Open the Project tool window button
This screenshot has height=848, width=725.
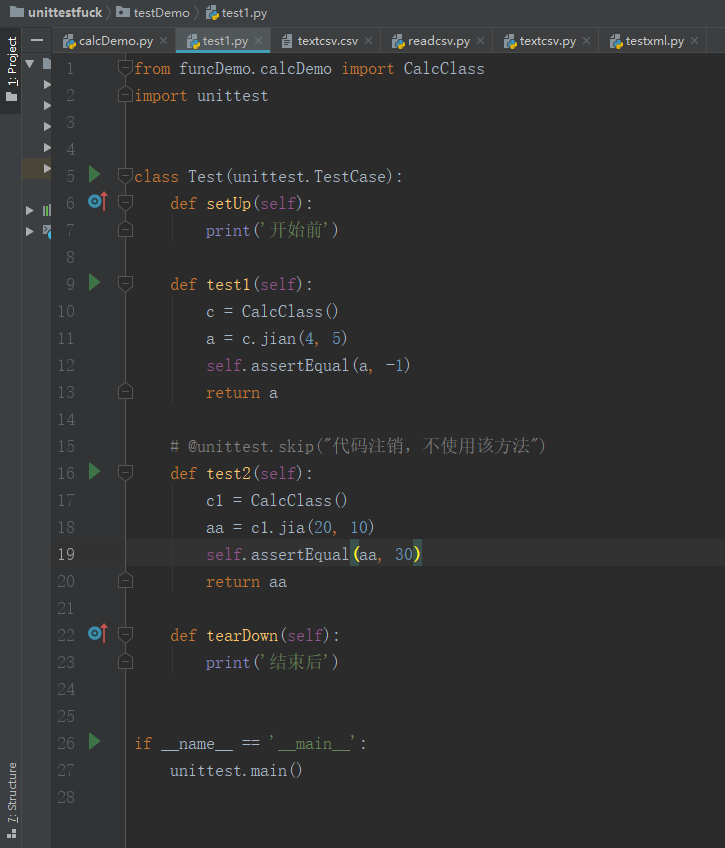pos(11,69)
